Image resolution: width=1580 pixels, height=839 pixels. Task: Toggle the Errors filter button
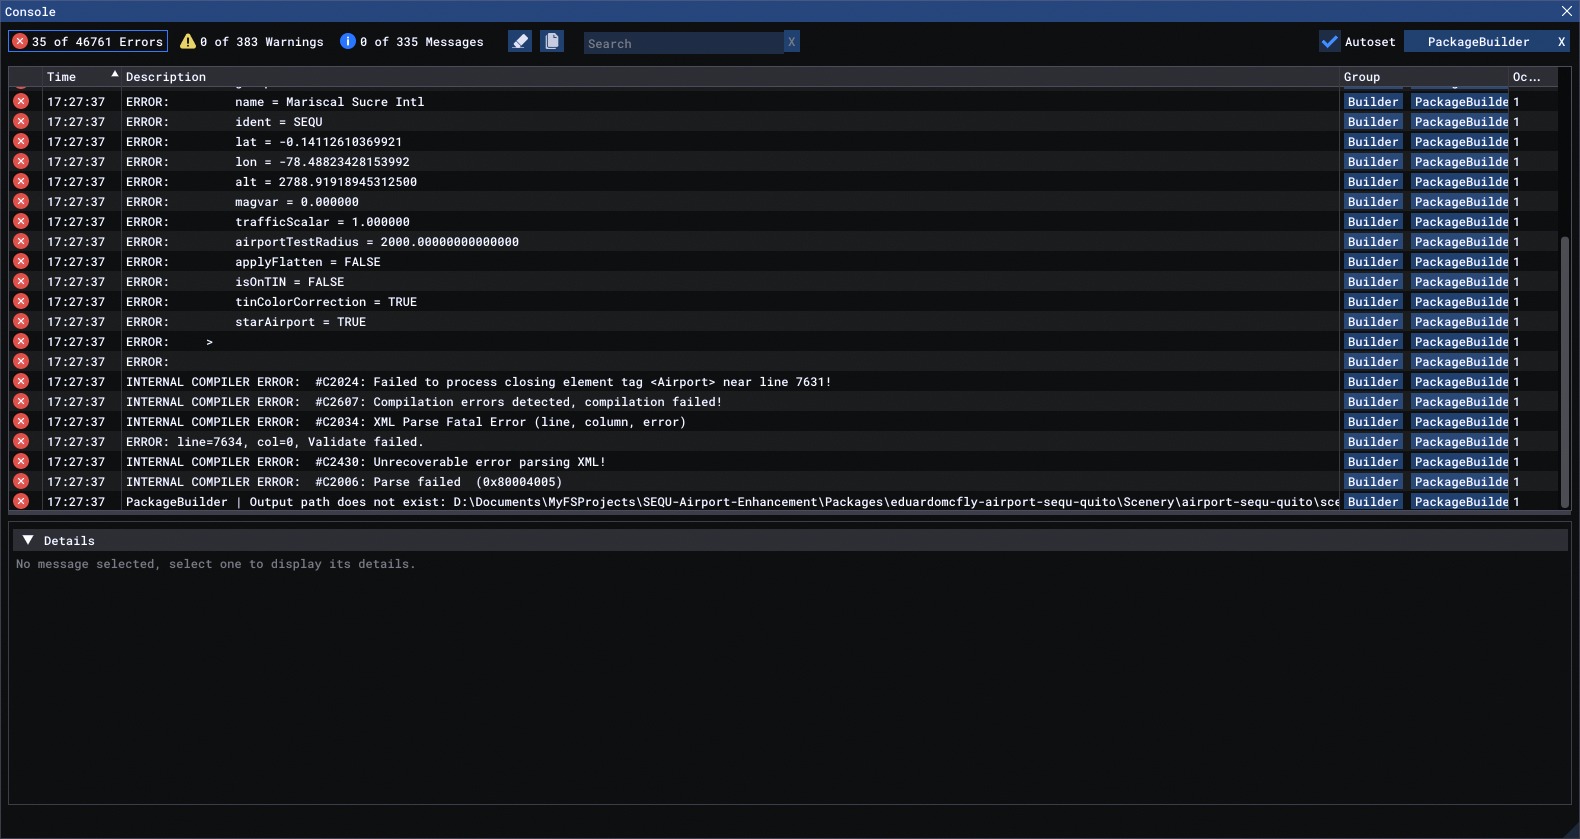coord(88,42)
